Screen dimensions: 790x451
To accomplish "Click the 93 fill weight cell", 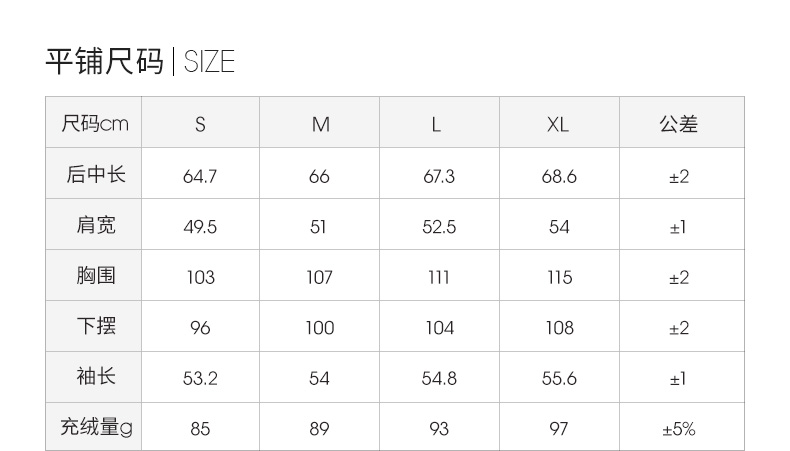I will tap(439, 429).
